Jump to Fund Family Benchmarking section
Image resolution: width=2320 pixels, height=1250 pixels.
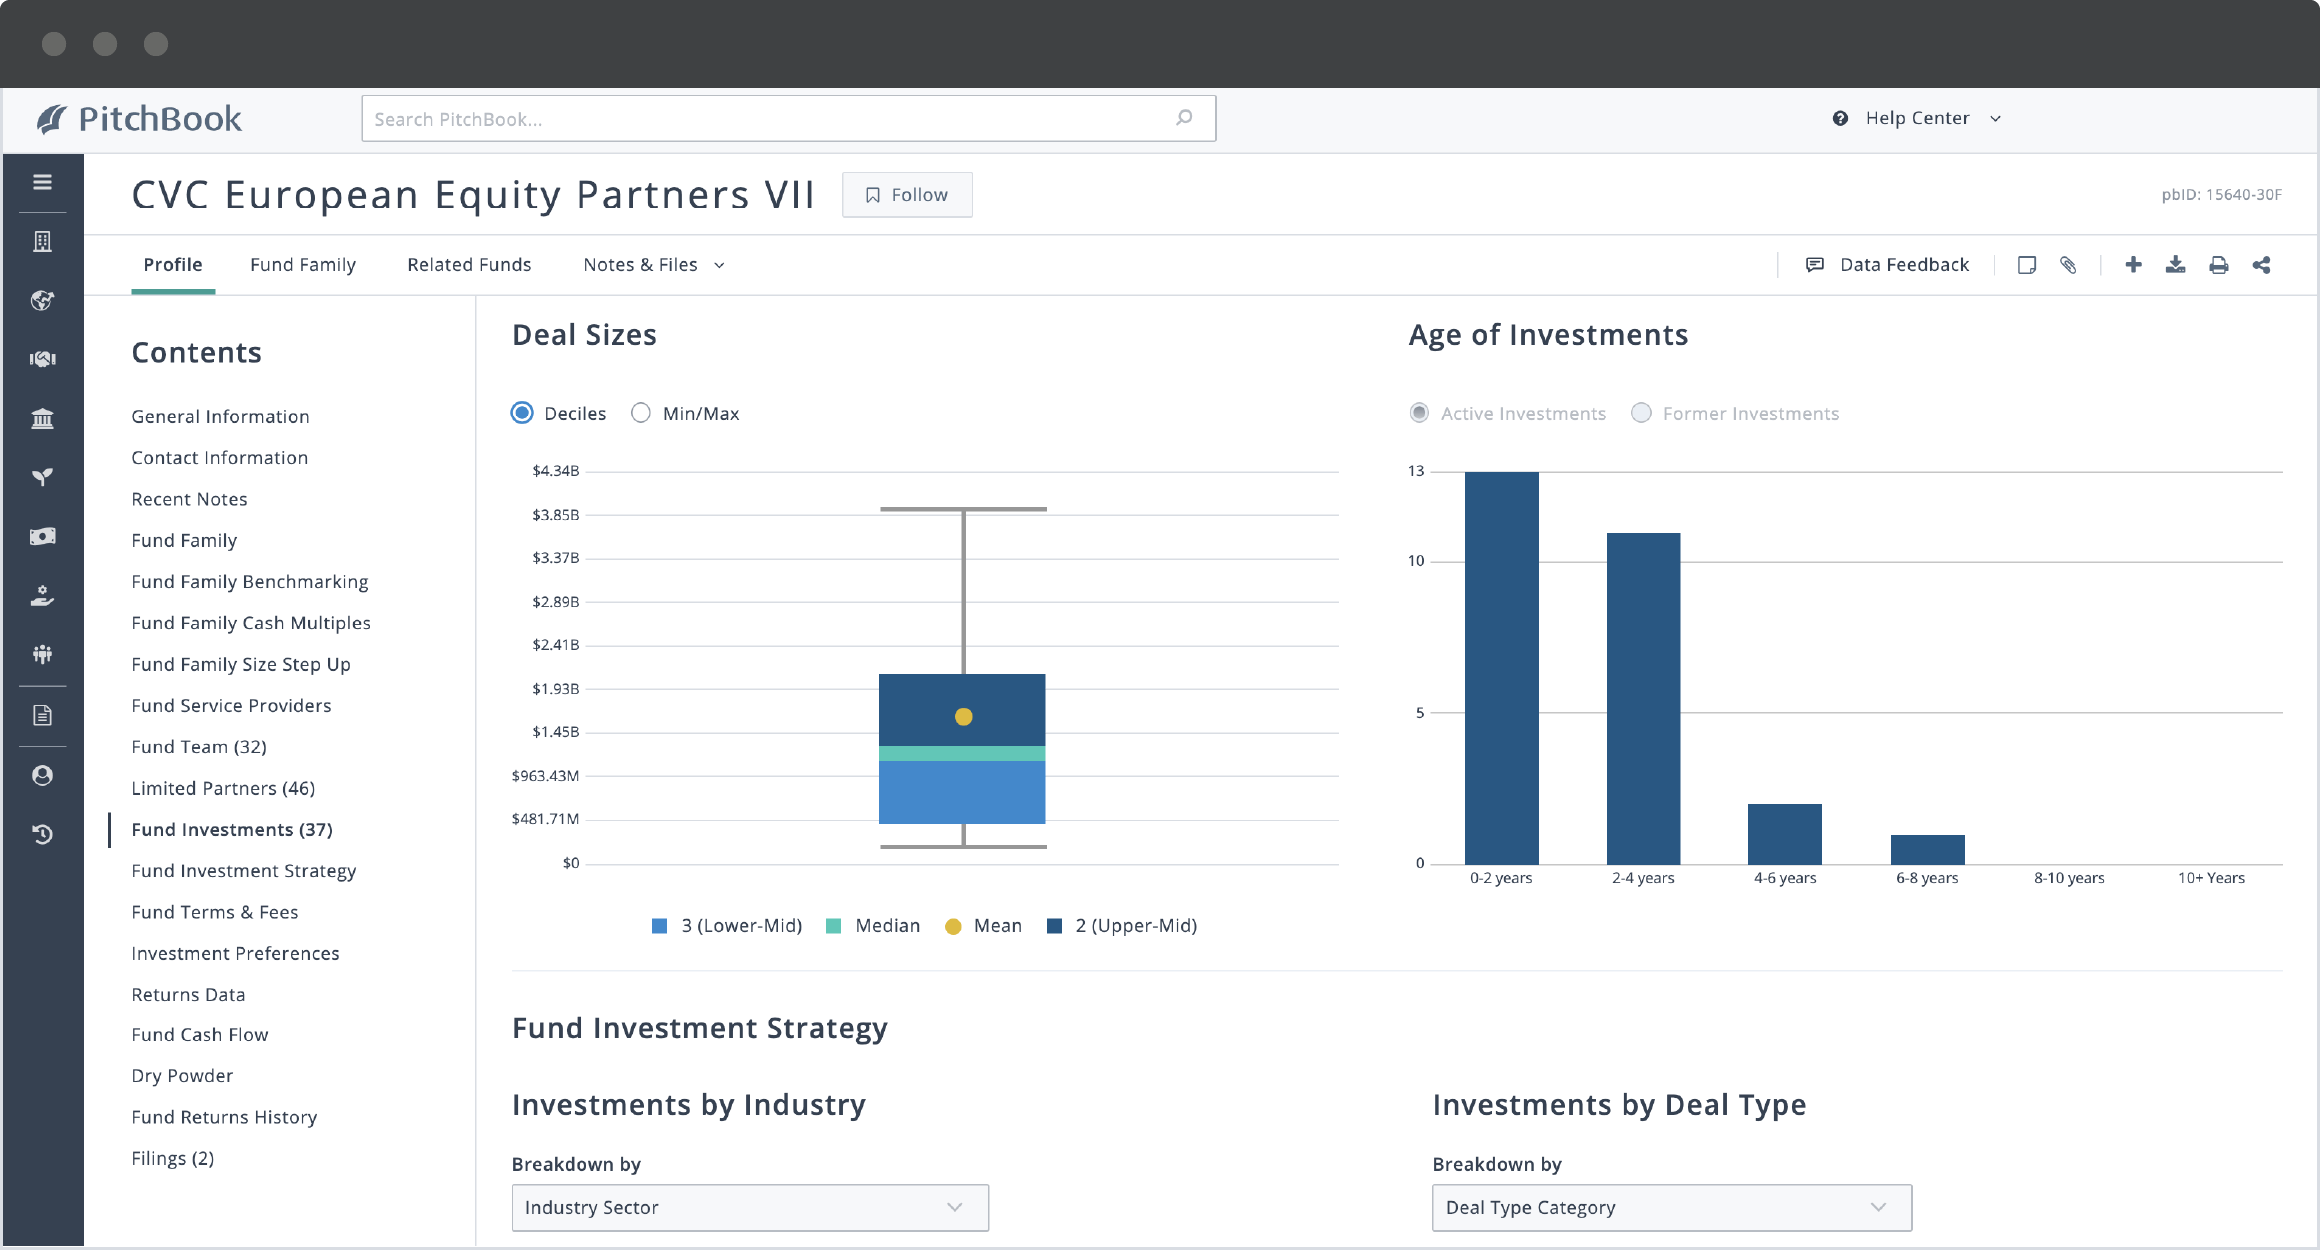[x=249, y=582]
